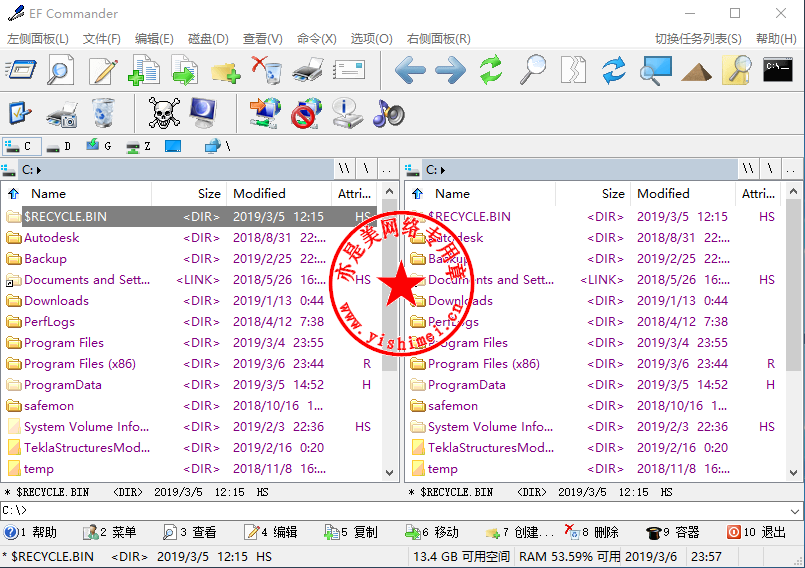Click the right panel parent dots button
The image size is (805, 568).
[x=791, y=169]
